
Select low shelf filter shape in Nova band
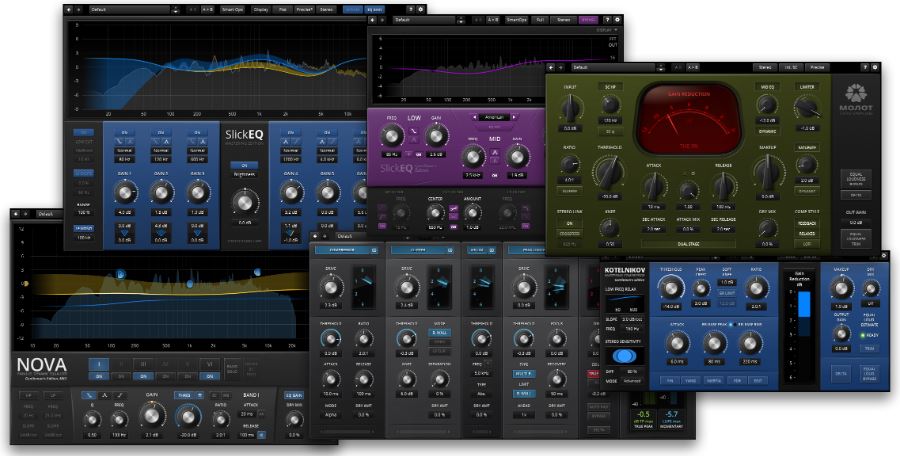pyautogui.click(x=91, y=395)
